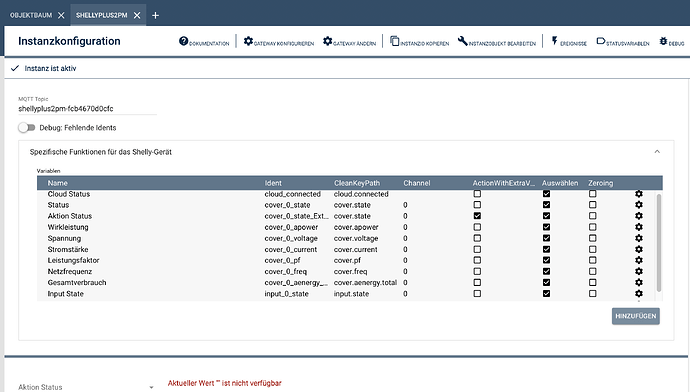Uncheck Auswählen for Wirkleistung row
This screenshot has height=392, width=690.
546,227
